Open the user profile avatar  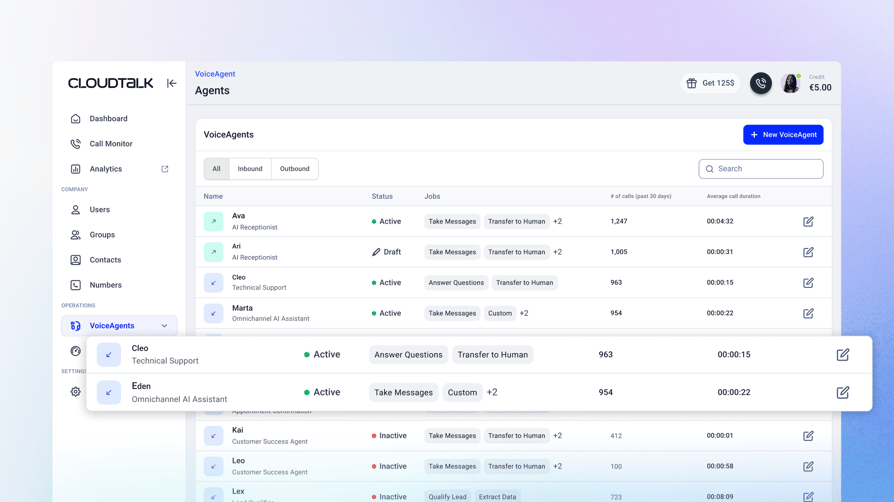pos(790,83)
